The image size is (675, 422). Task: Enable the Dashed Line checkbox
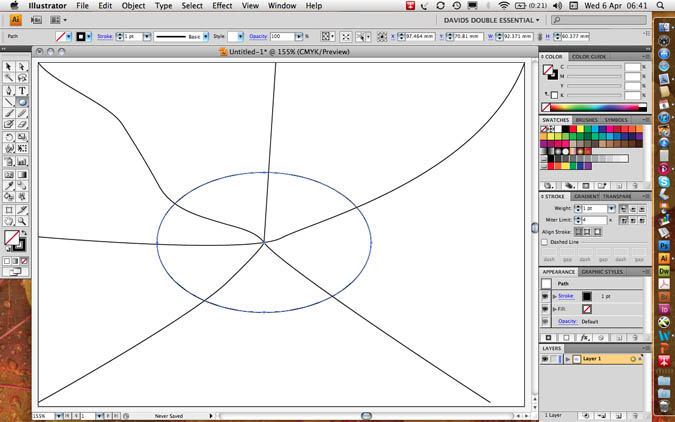[545, 242]
